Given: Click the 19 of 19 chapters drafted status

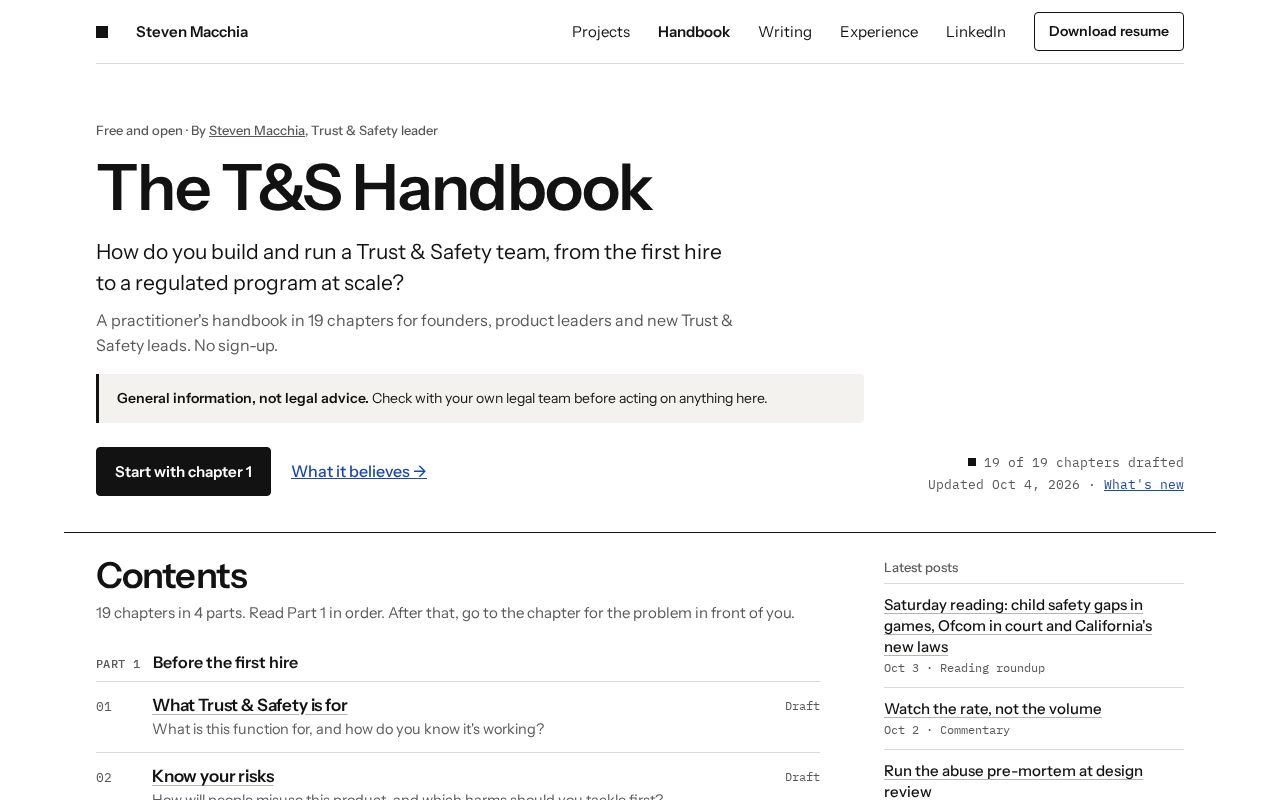Looking at the screenshot, I should coord(1076,462).
